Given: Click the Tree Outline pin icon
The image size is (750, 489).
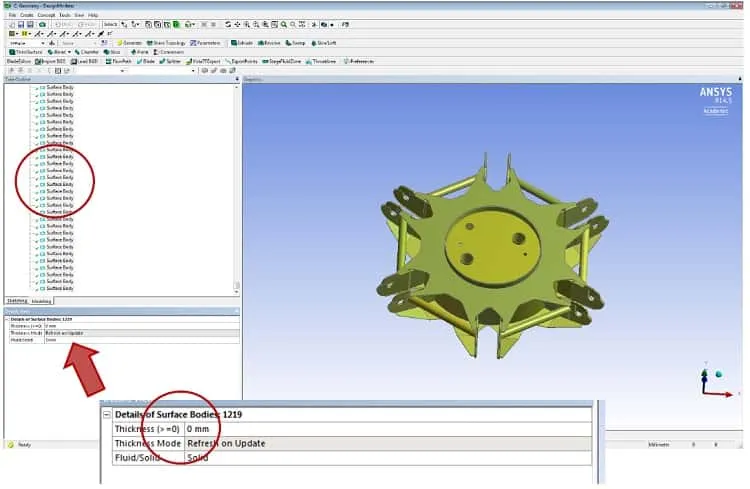Looking at the screenshot, I should [237, 79].
